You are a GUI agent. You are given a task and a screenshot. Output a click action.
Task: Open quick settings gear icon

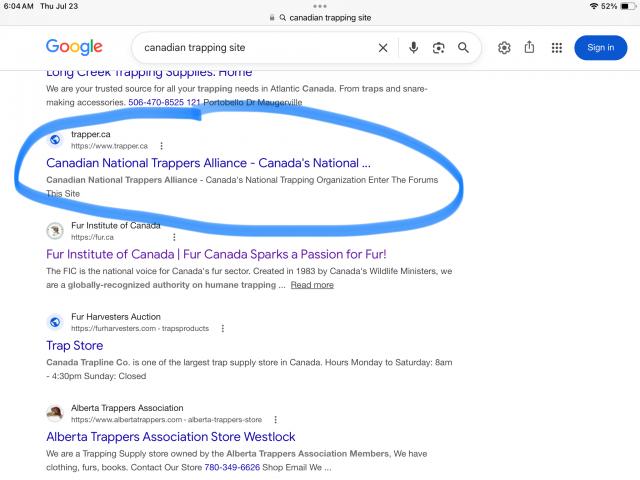504,48
